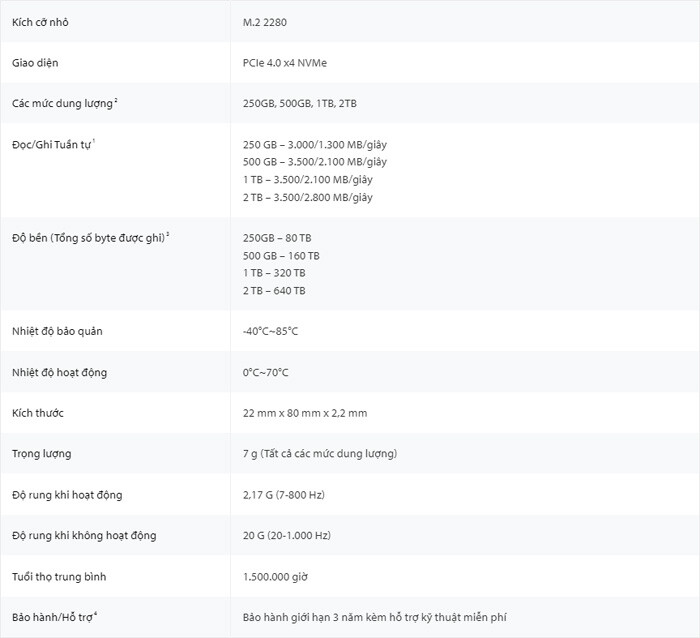
Task: Click footnote 1 next to 'Đọc/Ghi Tuần tự'
Action: pyautogui.click(x=94, y=141)
